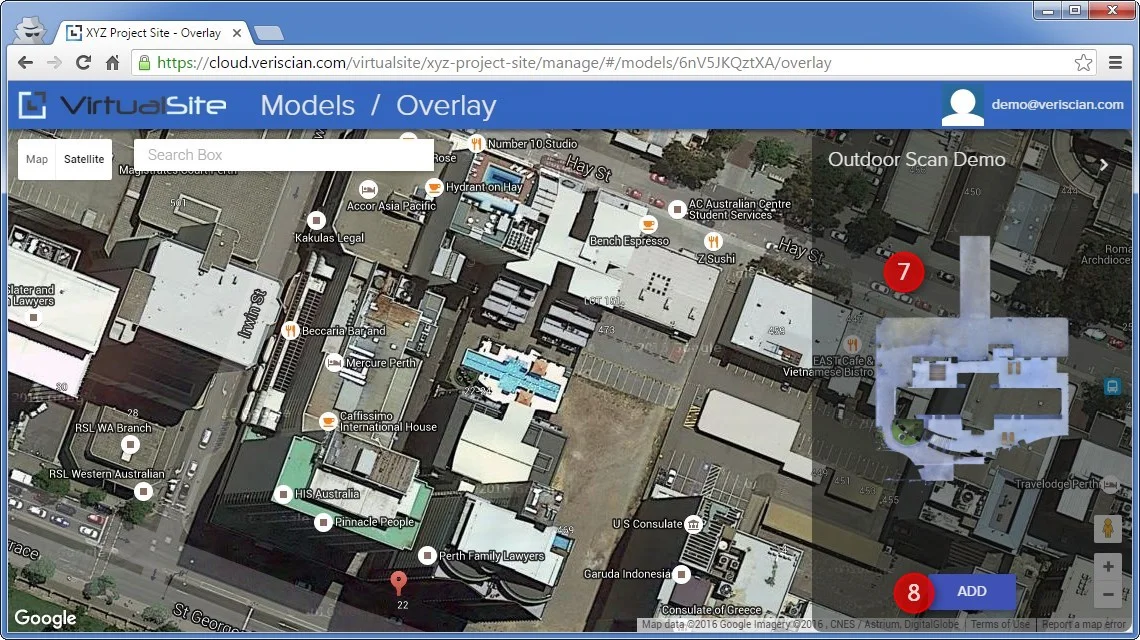Click the Beccaria Bar restaurant marker
The width and height of the screenshot is (1140, 640).
point(290,331)
